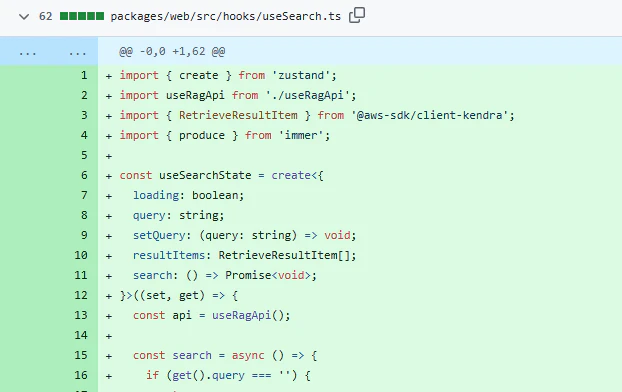Click 'zustand' in the import line
This screenshot has height=392, width=622.
(301, 75)
